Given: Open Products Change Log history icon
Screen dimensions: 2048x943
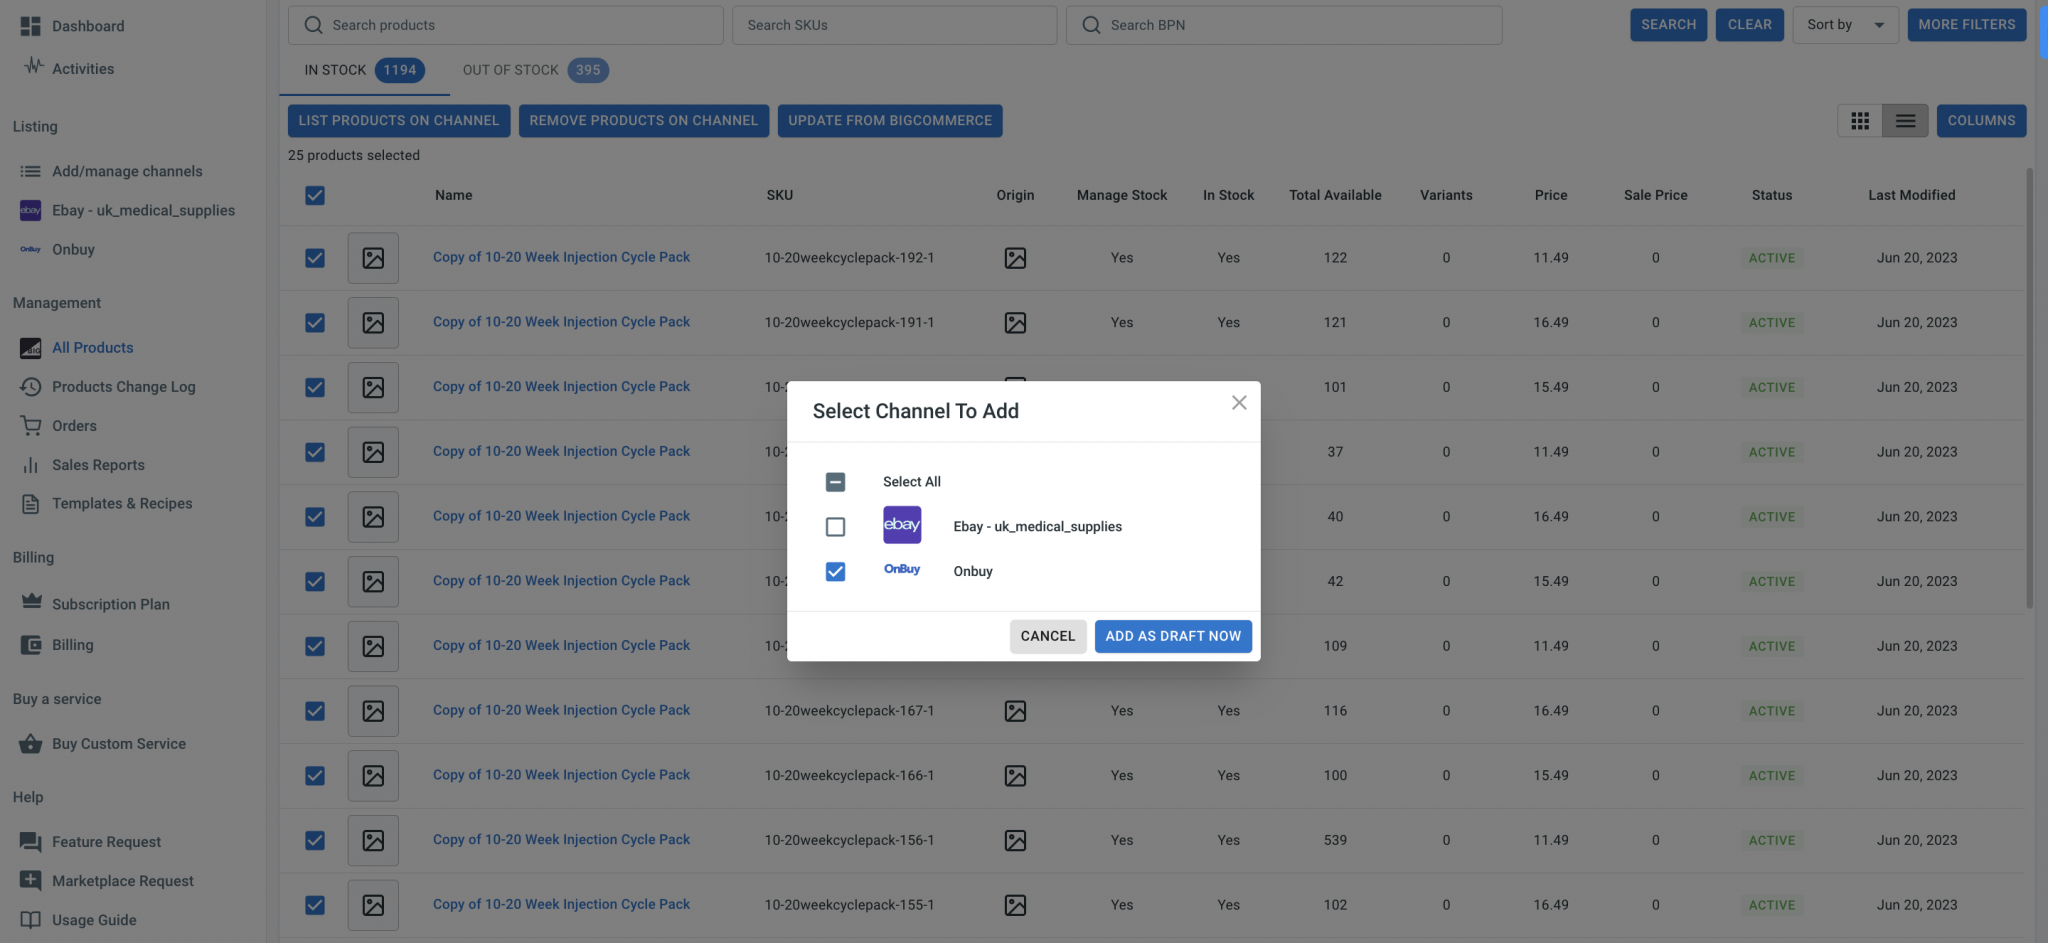Looking at the screenshot, I should pos(31,387).
